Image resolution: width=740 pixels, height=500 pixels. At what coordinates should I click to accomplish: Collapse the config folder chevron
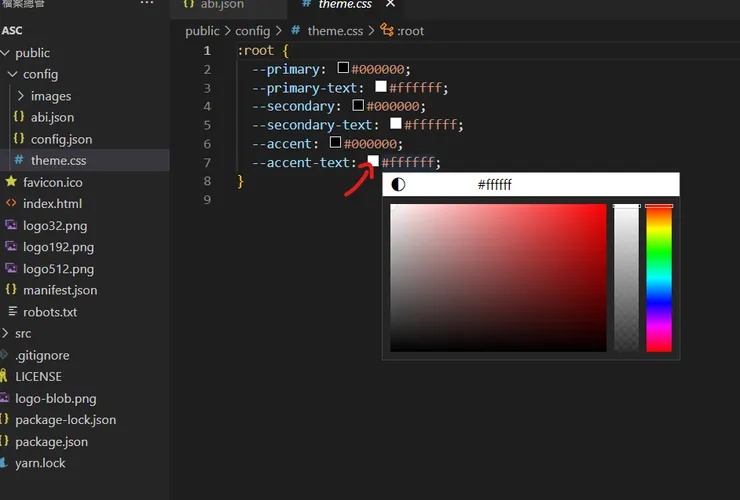coord(13,74)
